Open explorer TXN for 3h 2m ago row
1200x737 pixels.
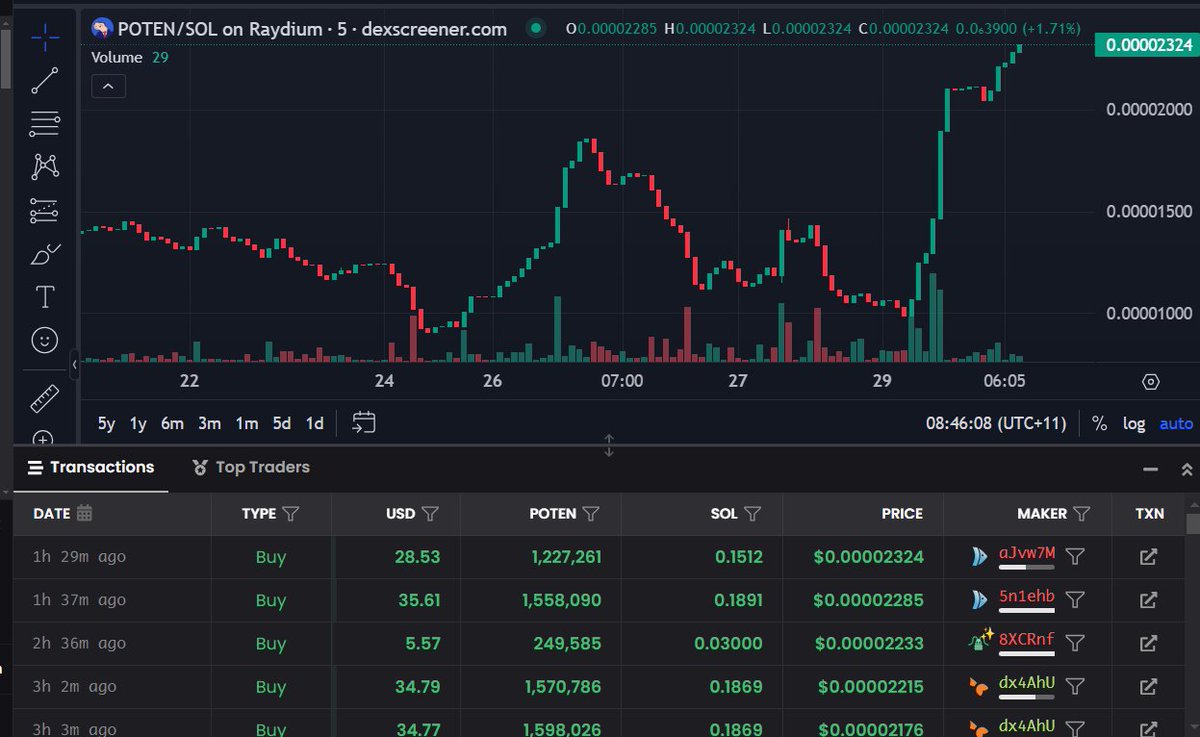click(x=1149, y=687)
